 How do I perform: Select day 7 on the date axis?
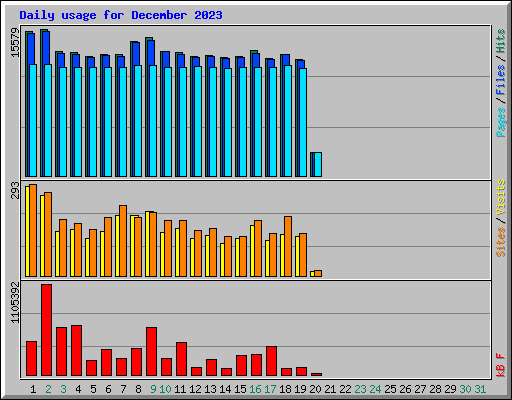point(123,389)
